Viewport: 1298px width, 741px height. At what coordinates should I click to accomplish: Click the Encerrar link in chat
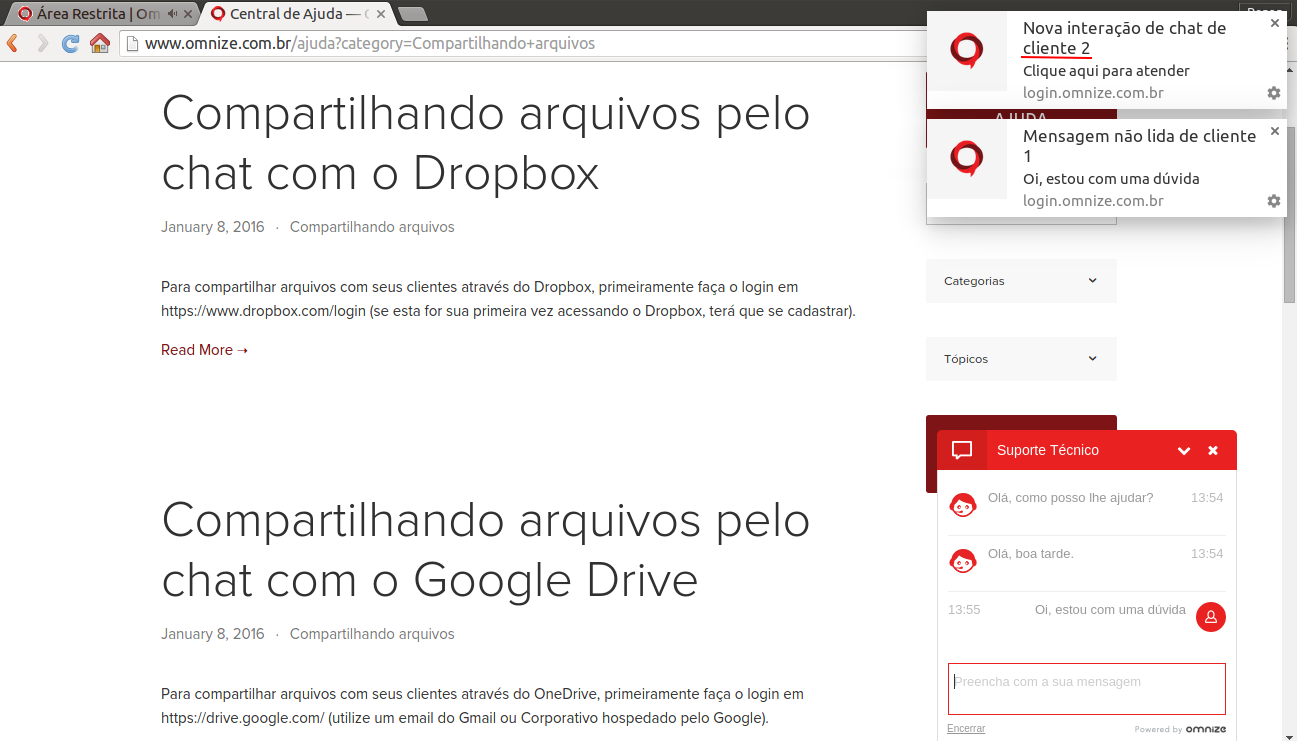(x=966, y=729)
